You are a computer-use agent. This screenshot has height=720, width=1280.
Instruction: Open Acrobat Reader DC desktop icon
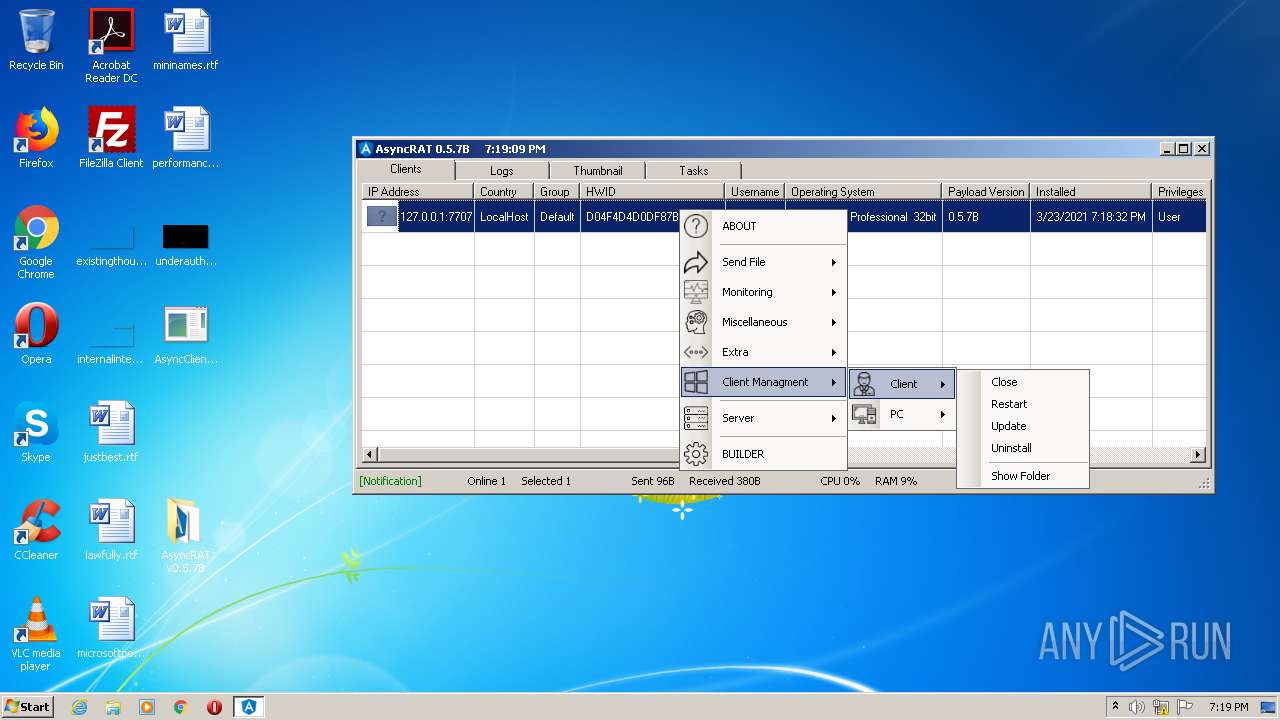point(111,47)
